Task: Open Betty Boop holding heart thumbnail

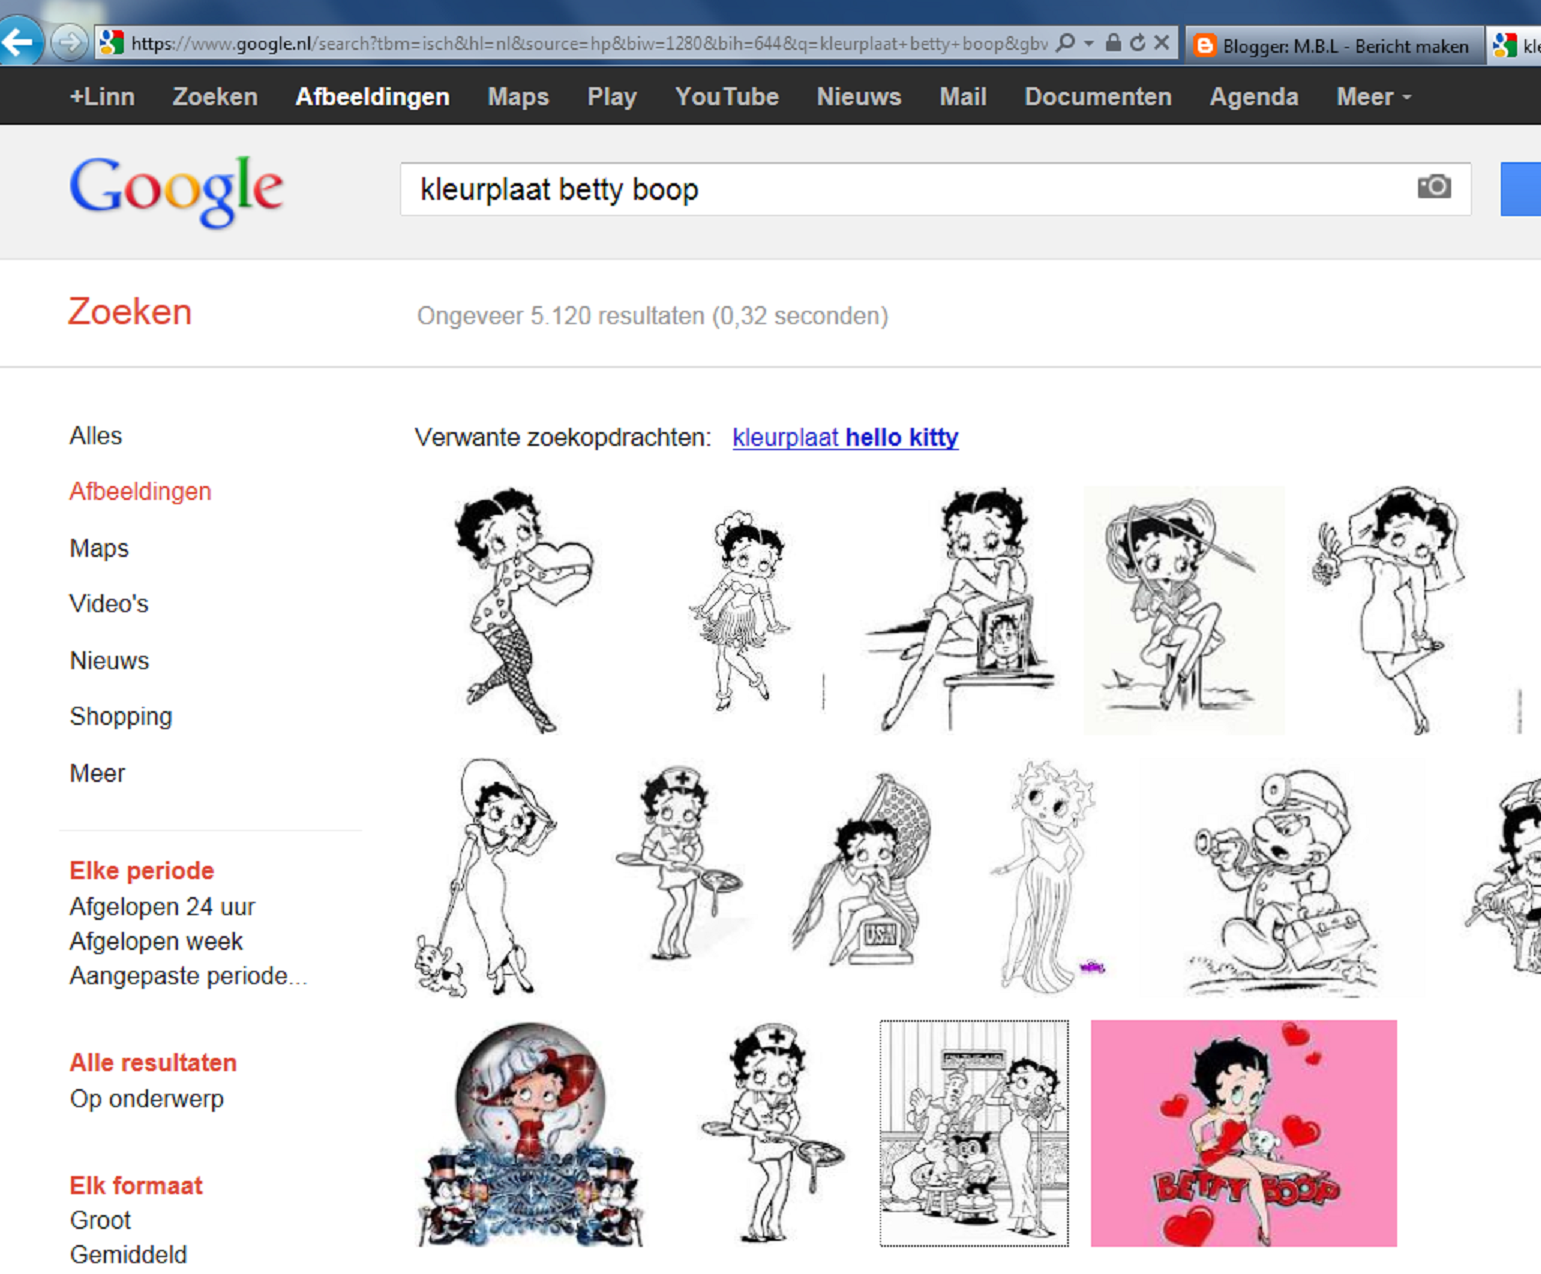Action: tap(524, 610)
